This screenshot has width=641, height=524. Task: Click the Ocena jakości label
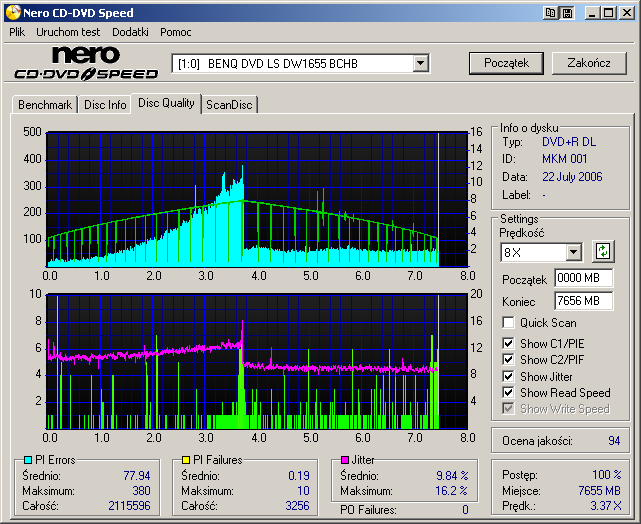tap(537, 441)
